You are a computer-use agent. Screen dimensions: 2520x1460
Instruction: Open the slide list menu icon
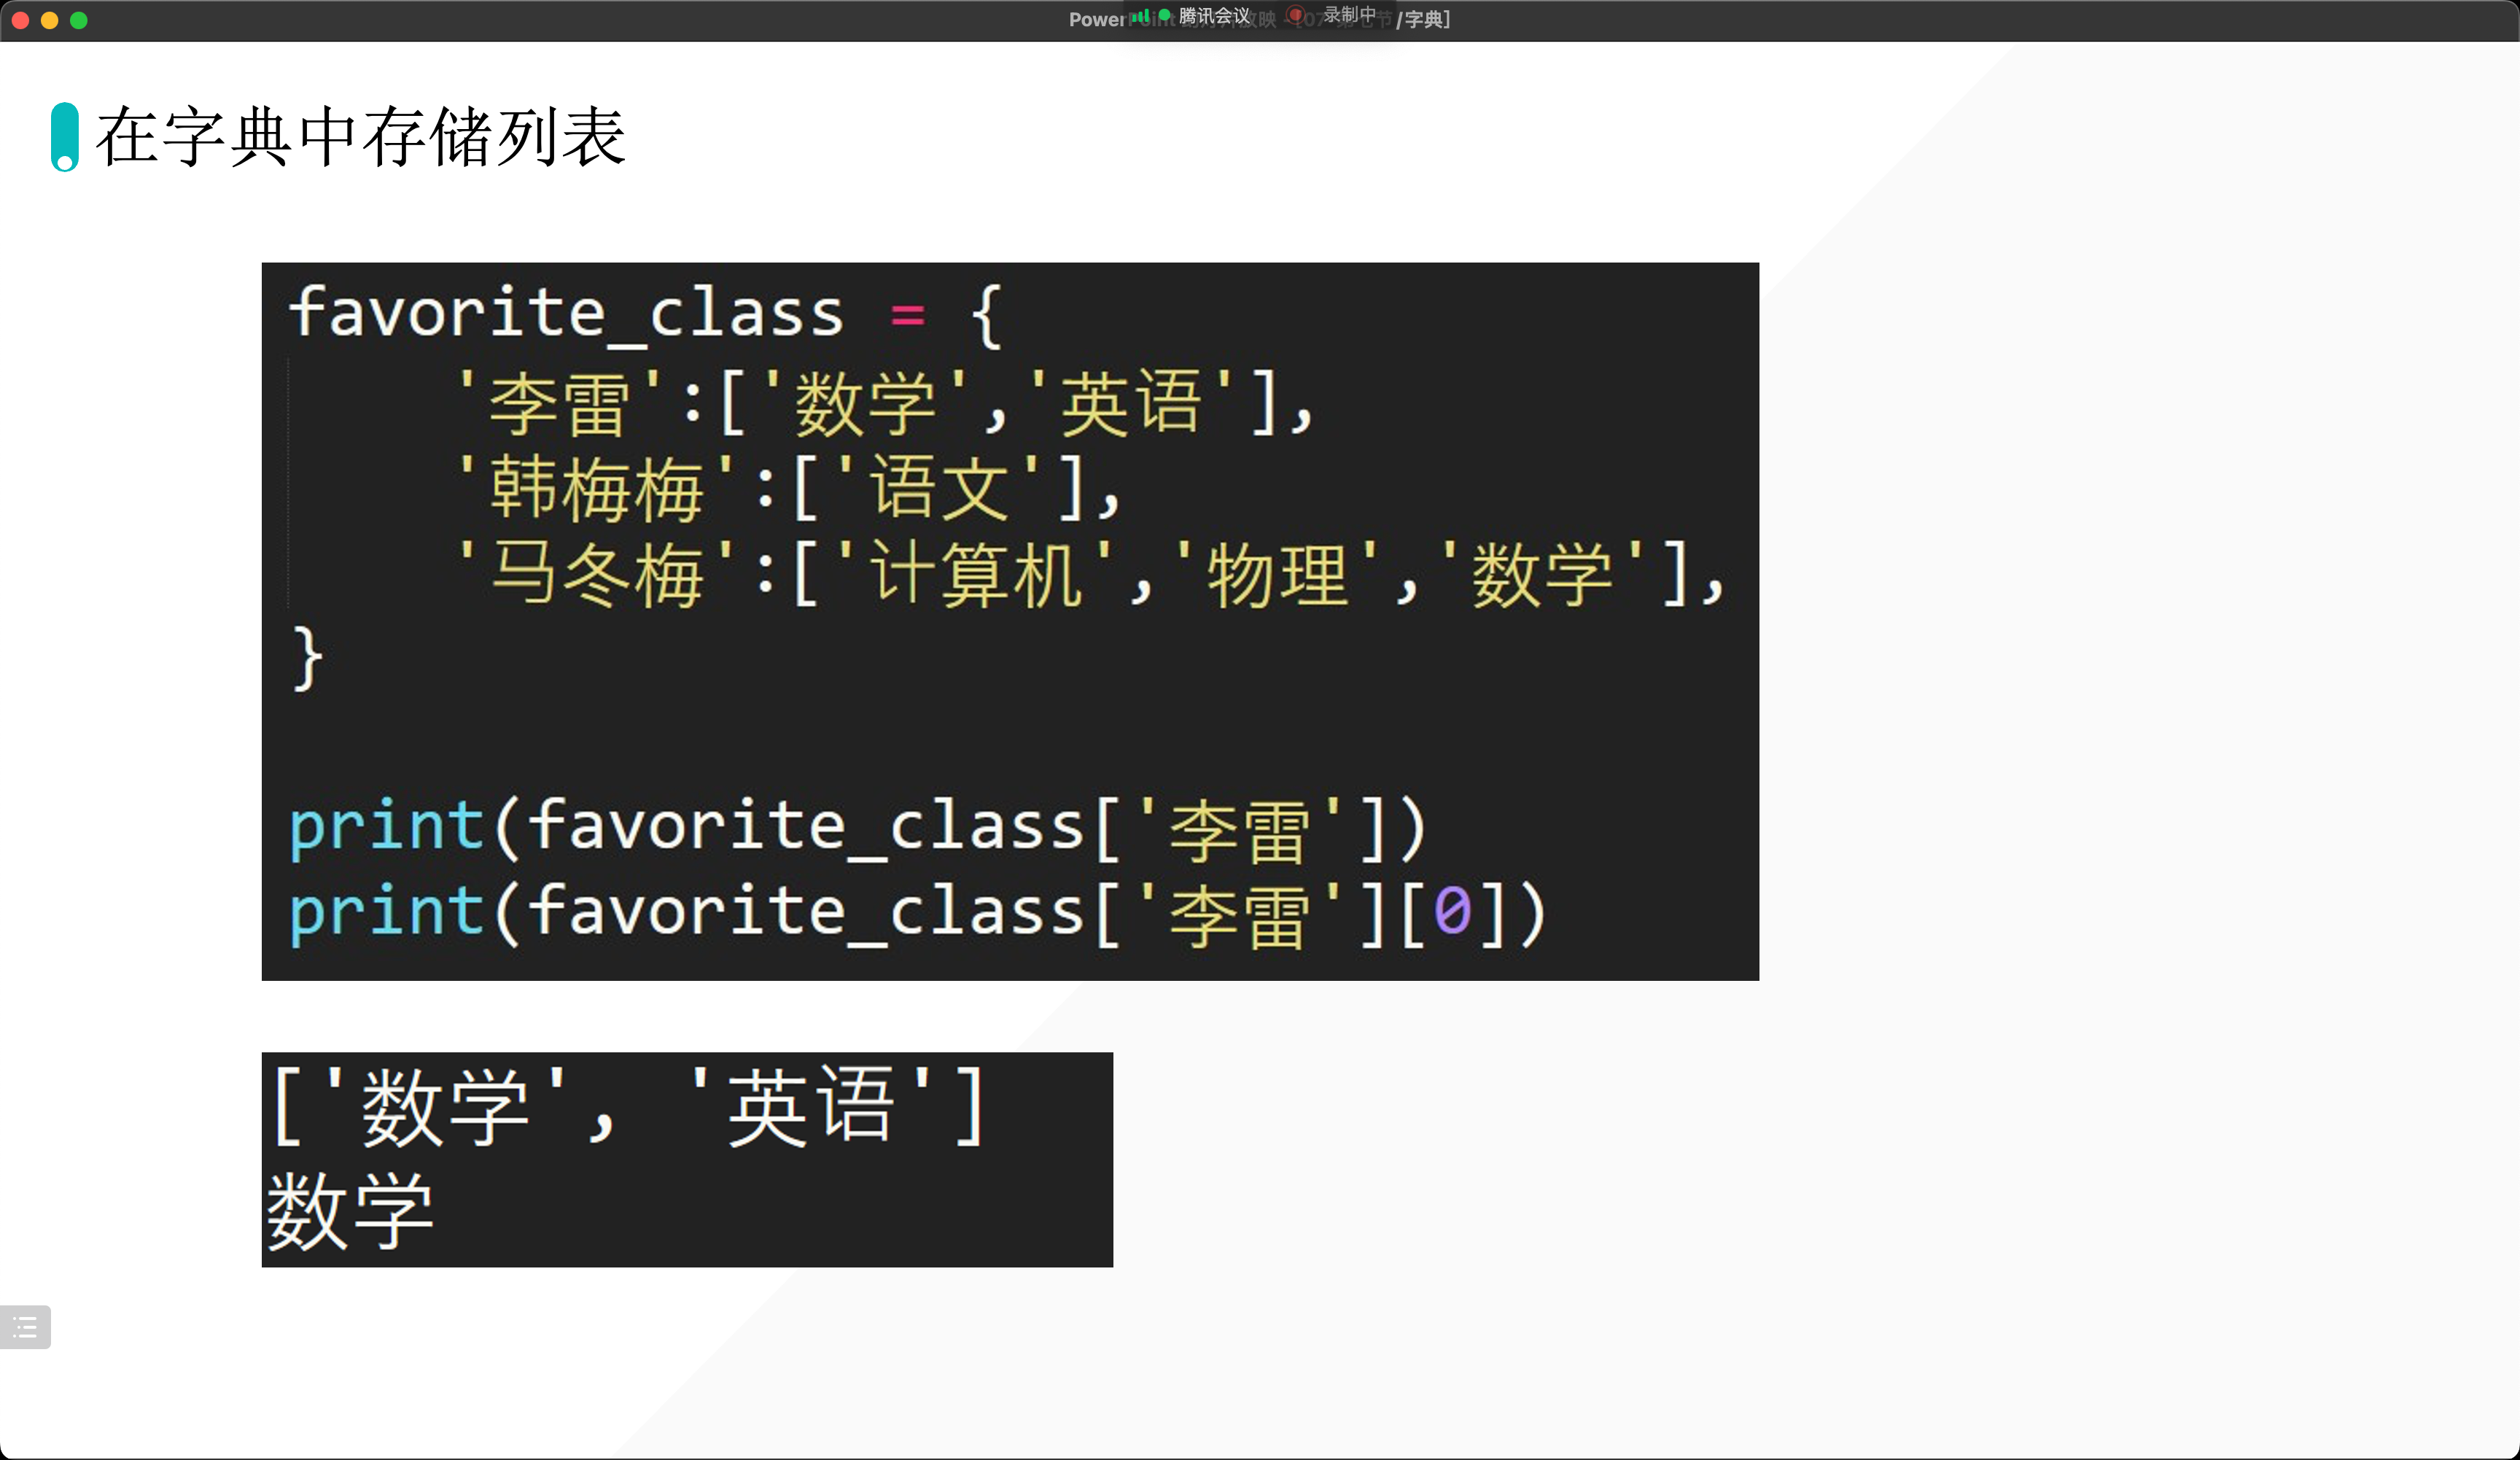click(x=25, y=1327)
